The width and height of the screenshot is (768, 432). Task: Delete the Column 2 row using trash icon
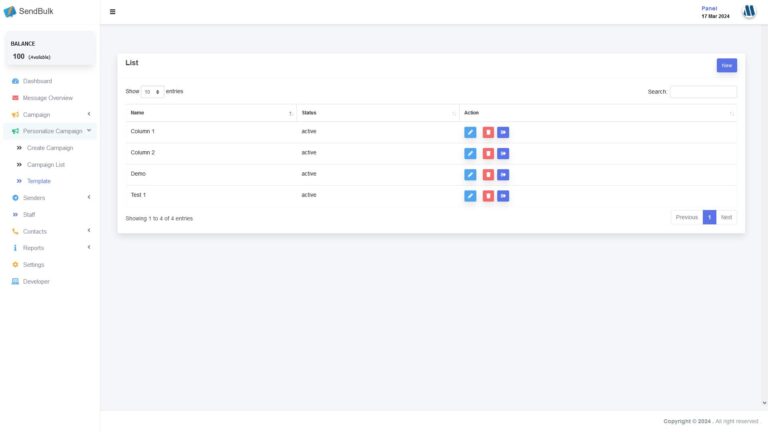(488, 153)
